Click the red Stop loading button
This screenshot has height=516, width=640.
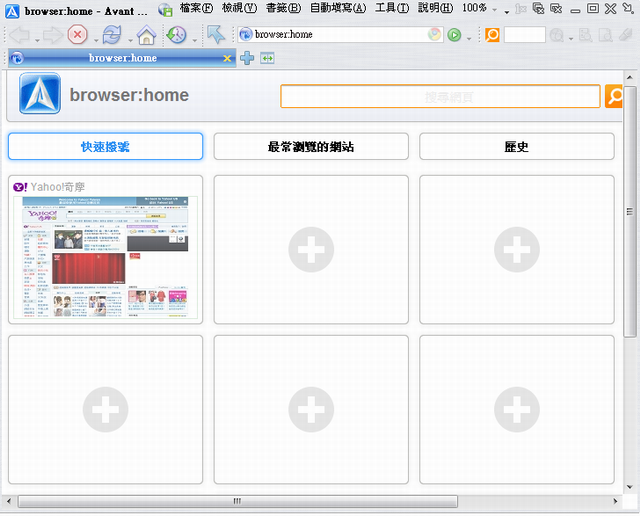[x=77, y=35]
